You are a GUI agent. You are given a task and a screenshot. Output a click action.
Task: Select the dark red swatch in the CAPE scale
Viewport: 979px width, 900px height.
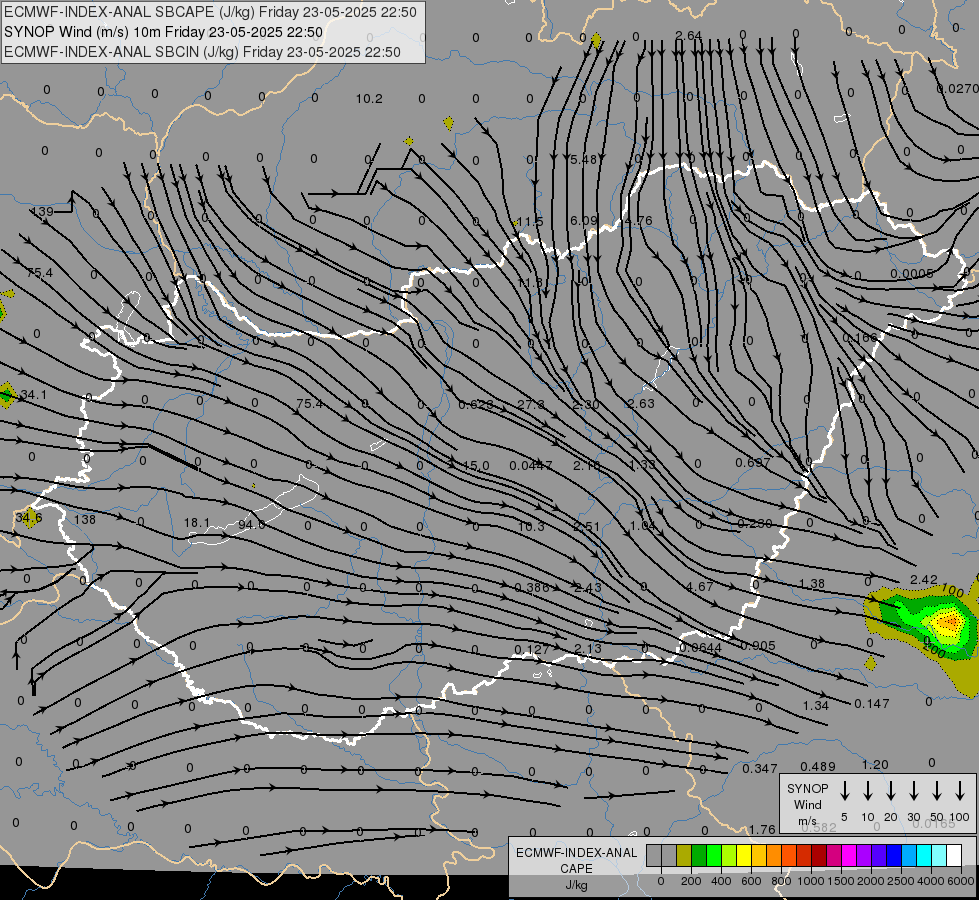[x=819, y=856]
